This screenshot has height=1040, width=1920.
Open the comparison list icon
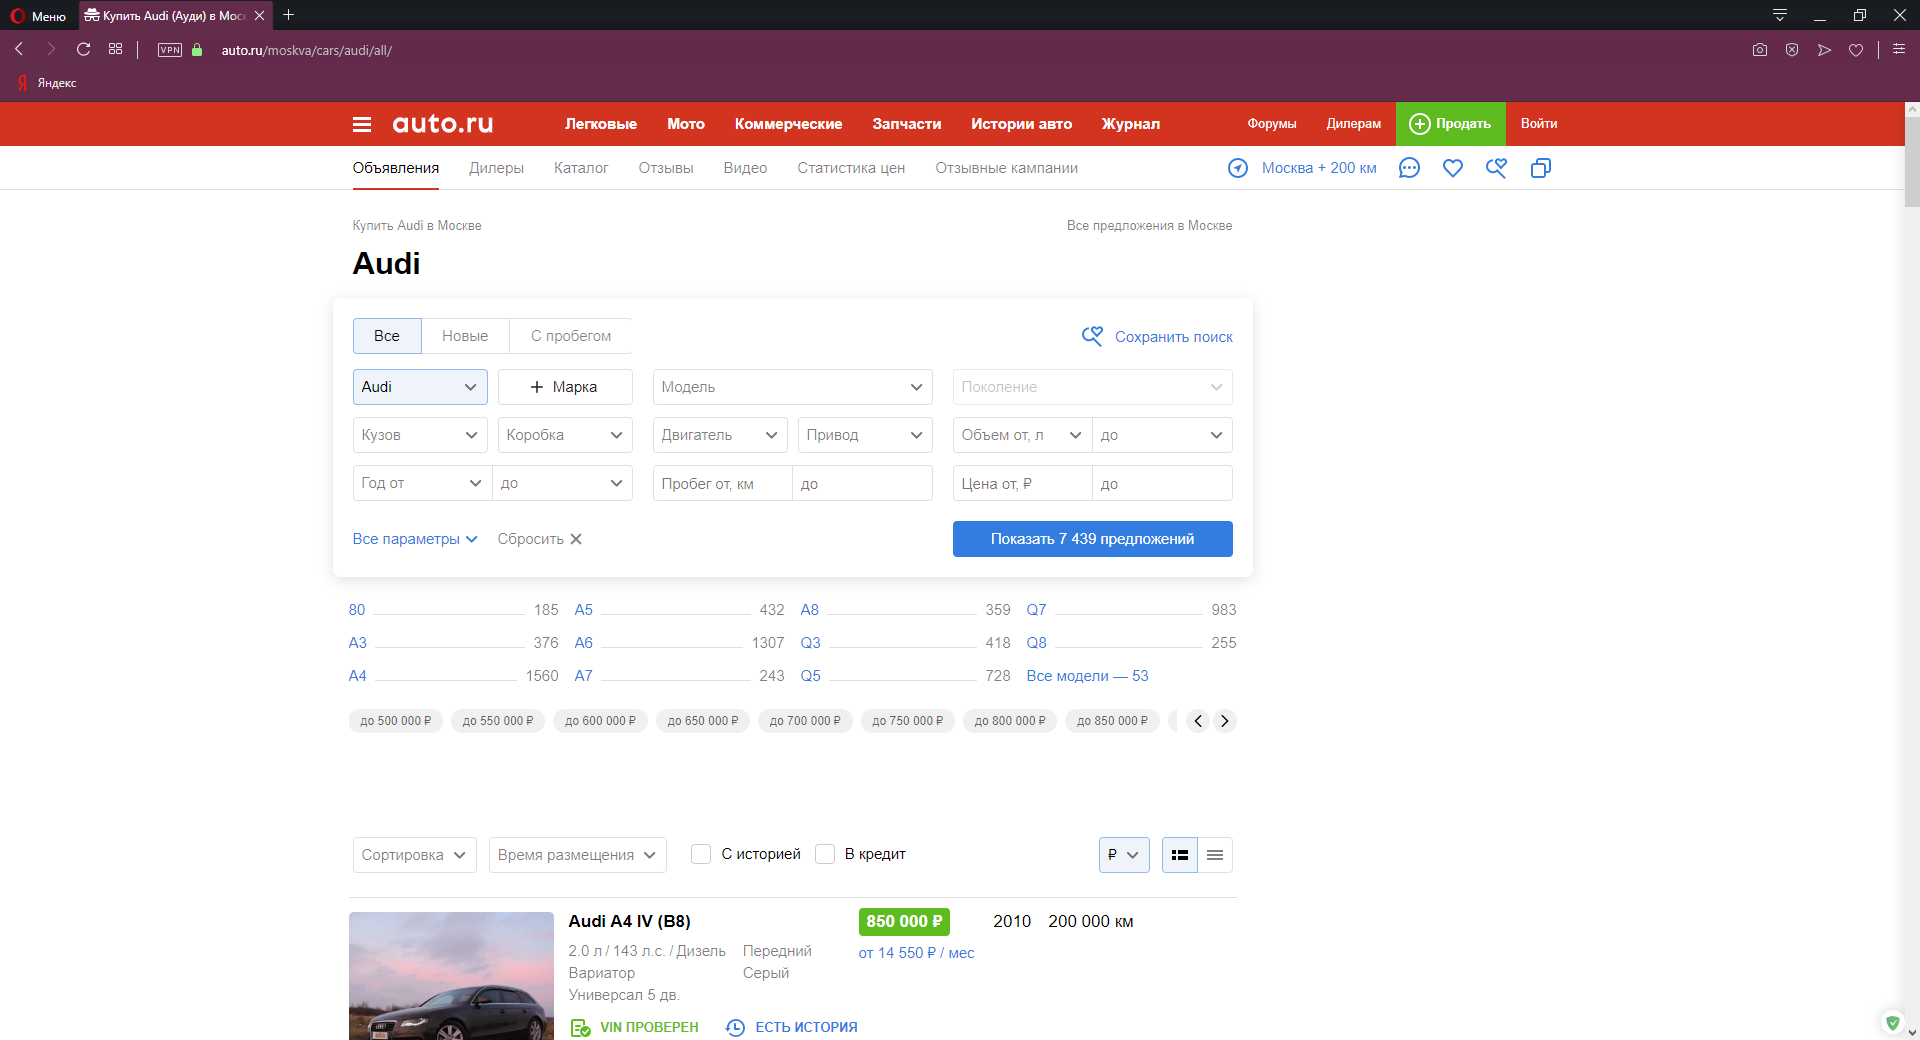[1540, 168]
